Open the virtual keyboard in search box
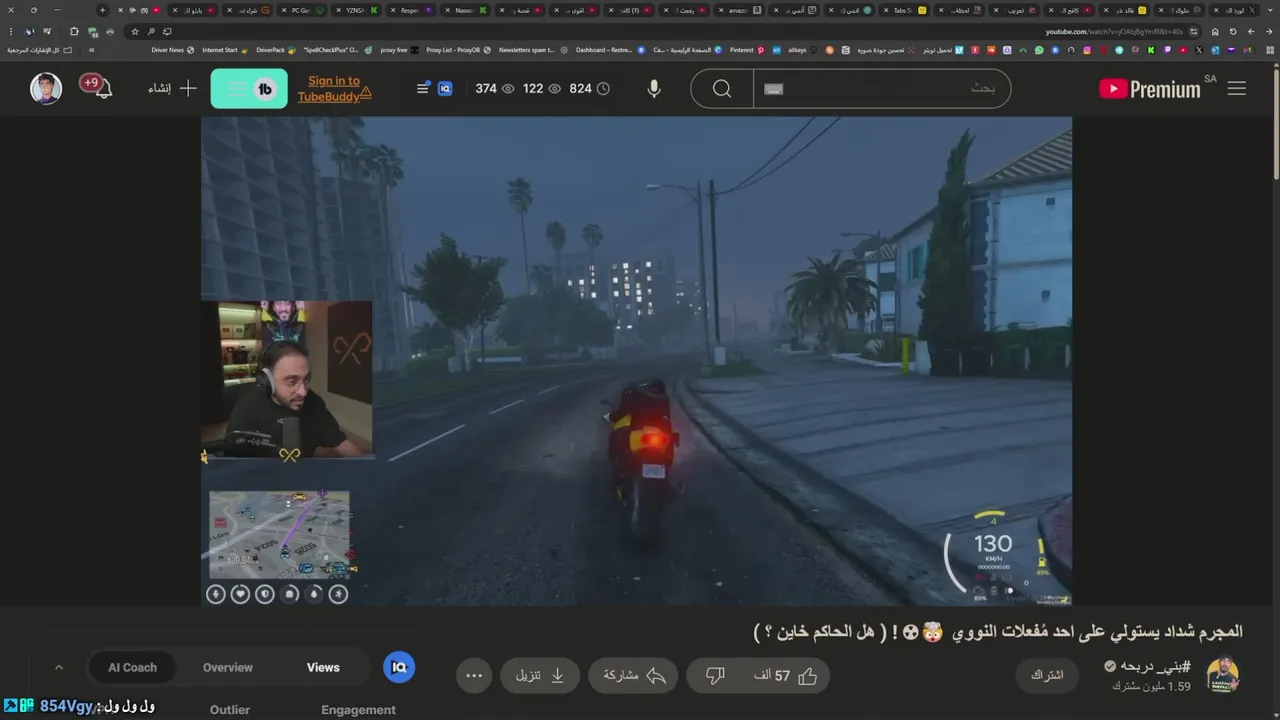This screenshot has height=720, width=1280. [773, 88]
